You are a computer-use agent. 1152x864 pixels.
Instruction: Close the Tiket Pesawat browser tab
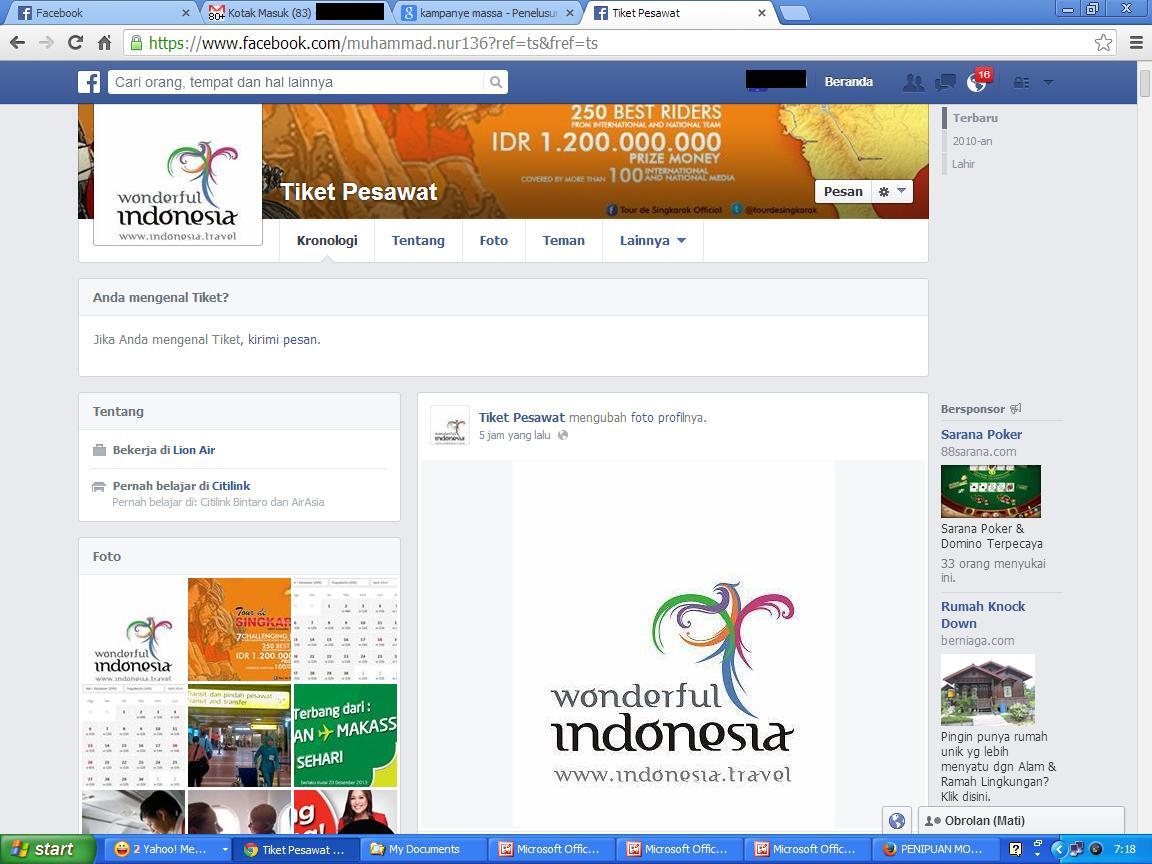[x=761, y=12]
